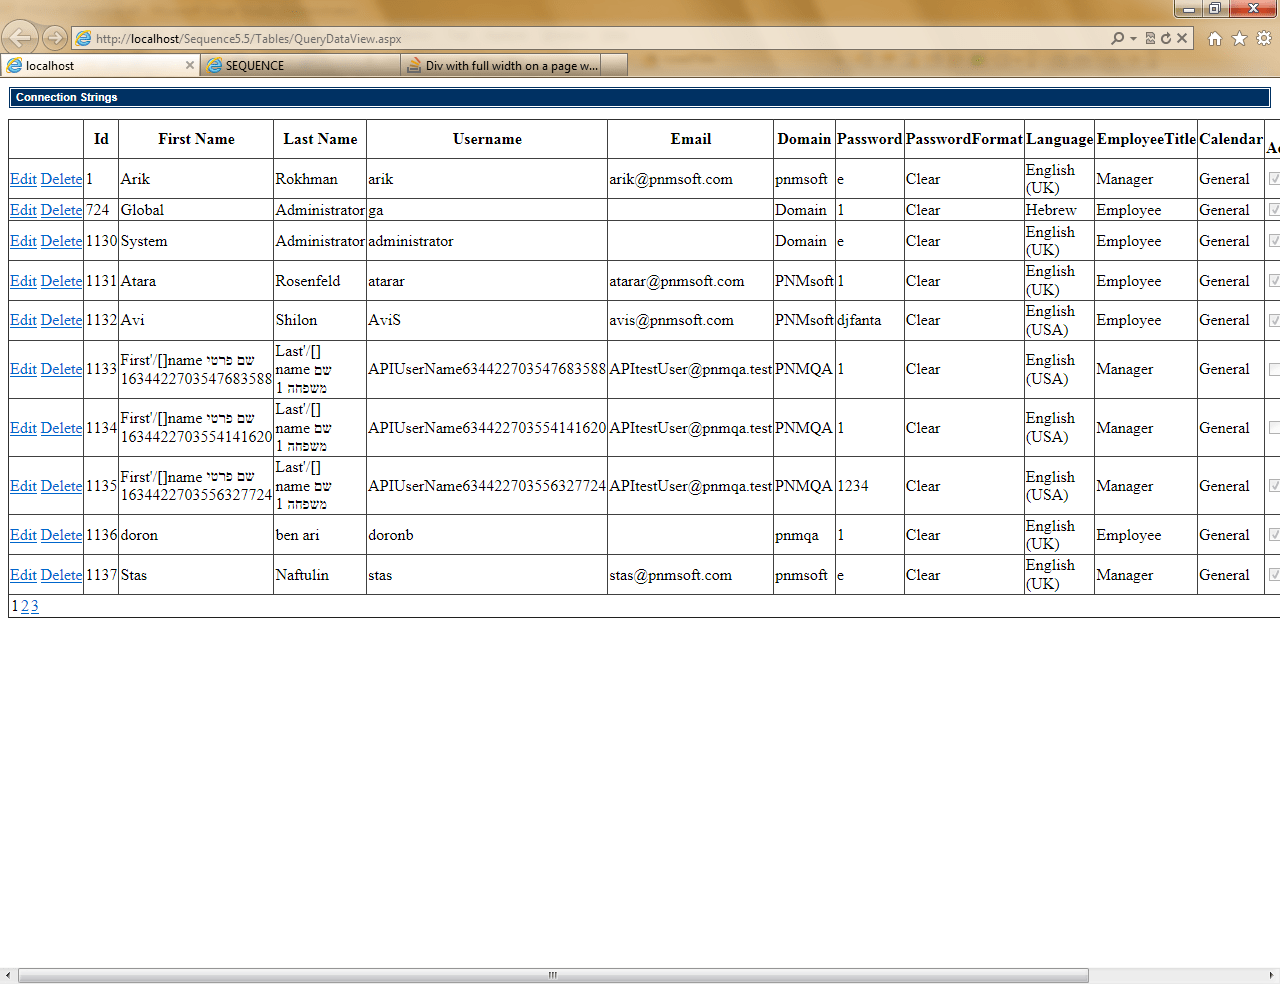The height and width of the screenshot is (984, 1280).
Task: Open the address bar autocomplete dropdown arrow
Action: tap(1133, 39)
